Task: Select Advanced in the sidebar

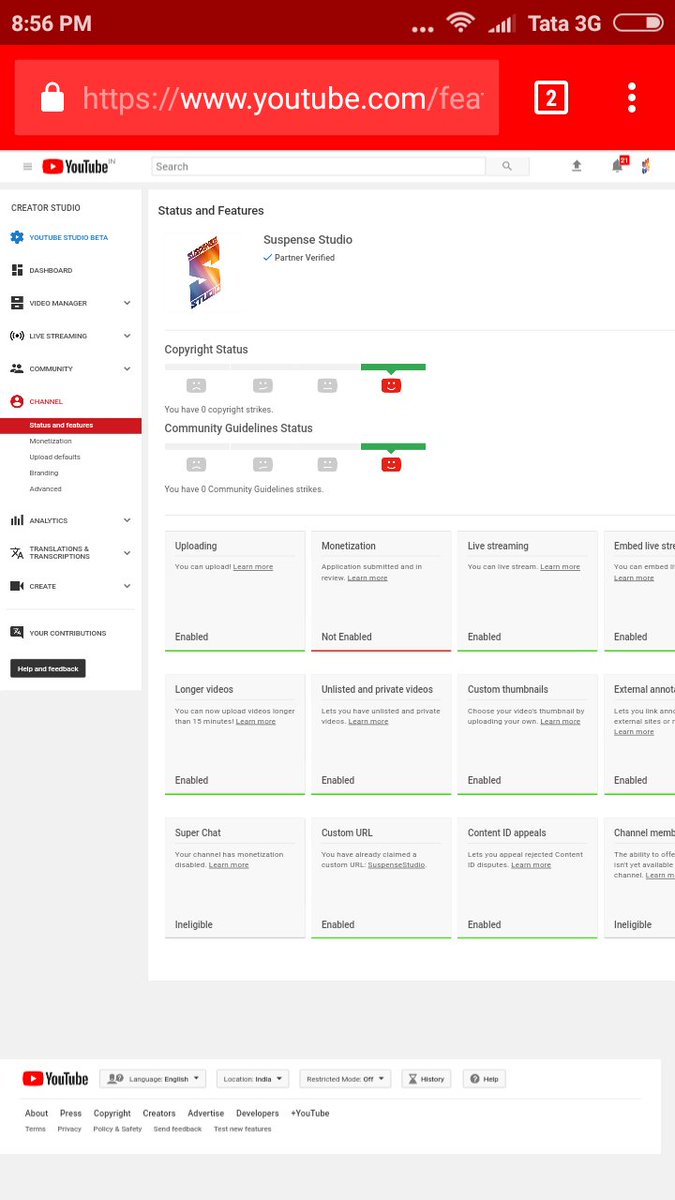Action: pyautogui.click(x=45, y=489)
